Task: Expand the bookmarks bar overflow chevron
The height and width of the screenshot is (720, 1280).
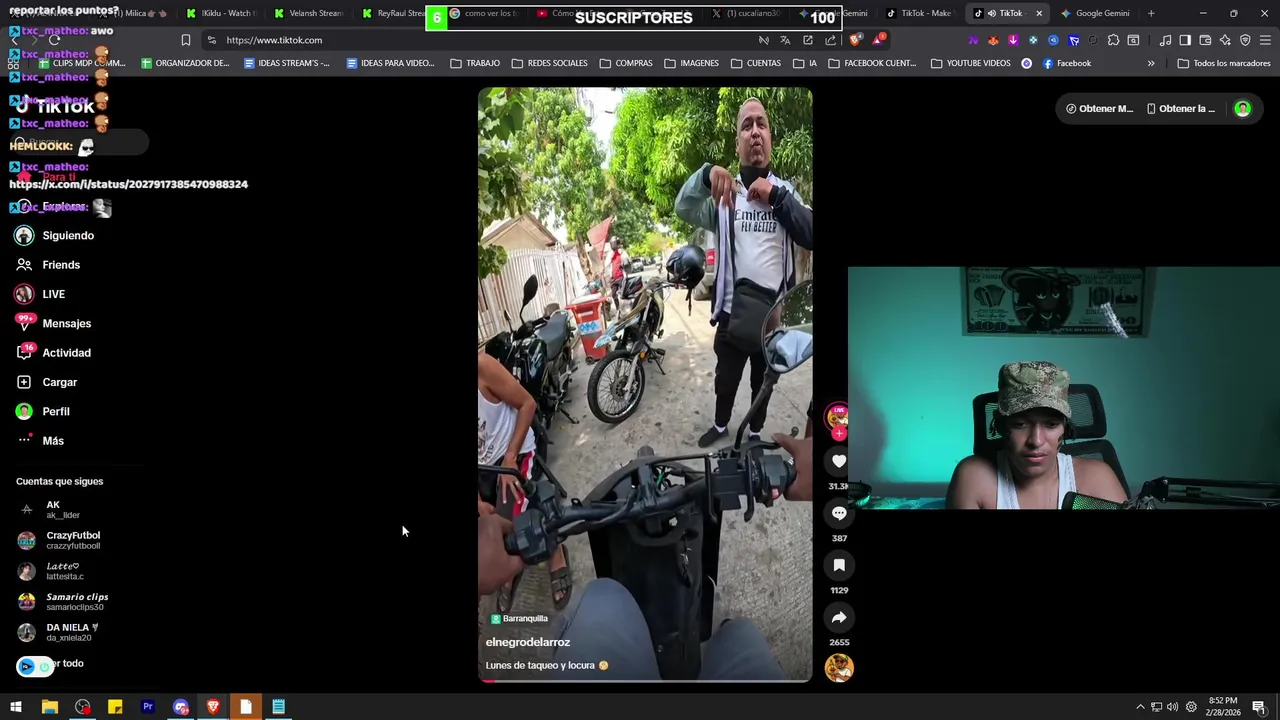Action: pyautogui.click(x=1151, y=63)
